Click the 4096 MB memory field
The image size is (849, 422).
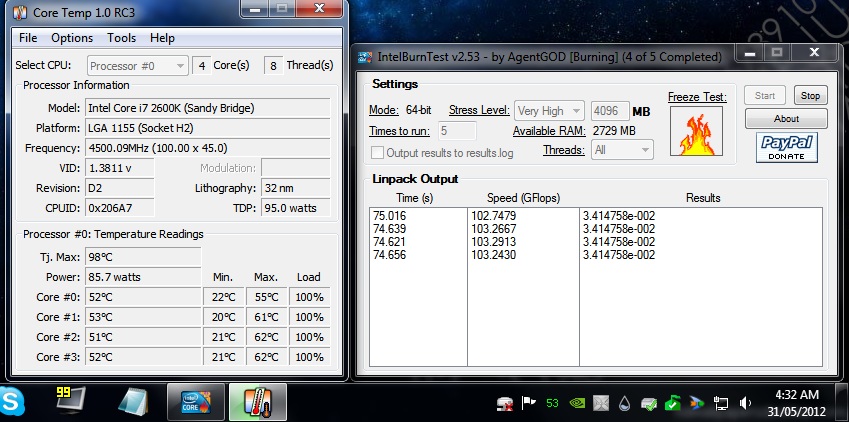pyautogui.click(x=610, y=111)
